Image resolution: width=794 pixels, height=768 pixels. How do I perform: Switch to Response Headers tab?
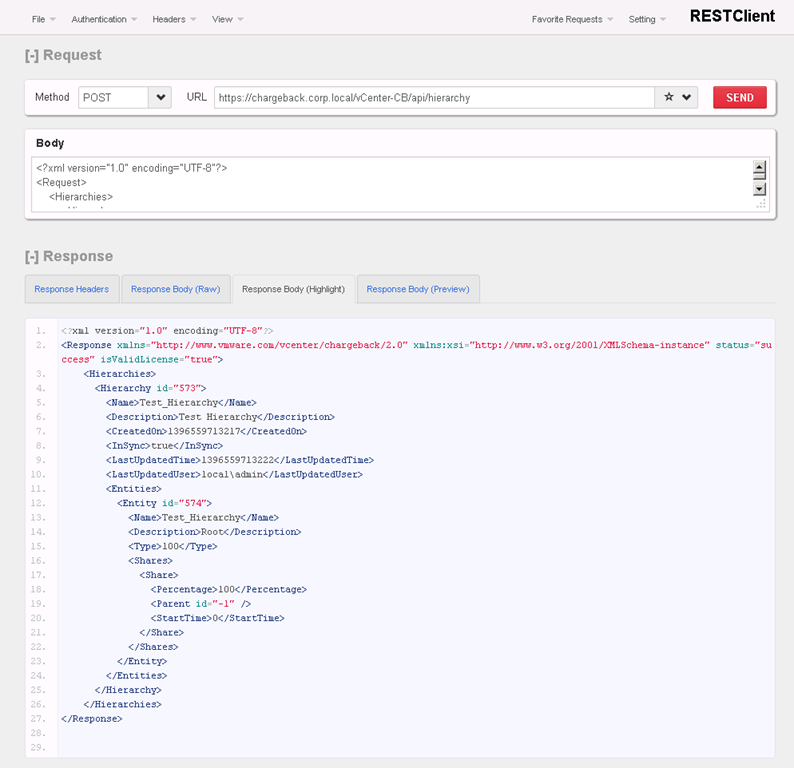pos(72,289)
